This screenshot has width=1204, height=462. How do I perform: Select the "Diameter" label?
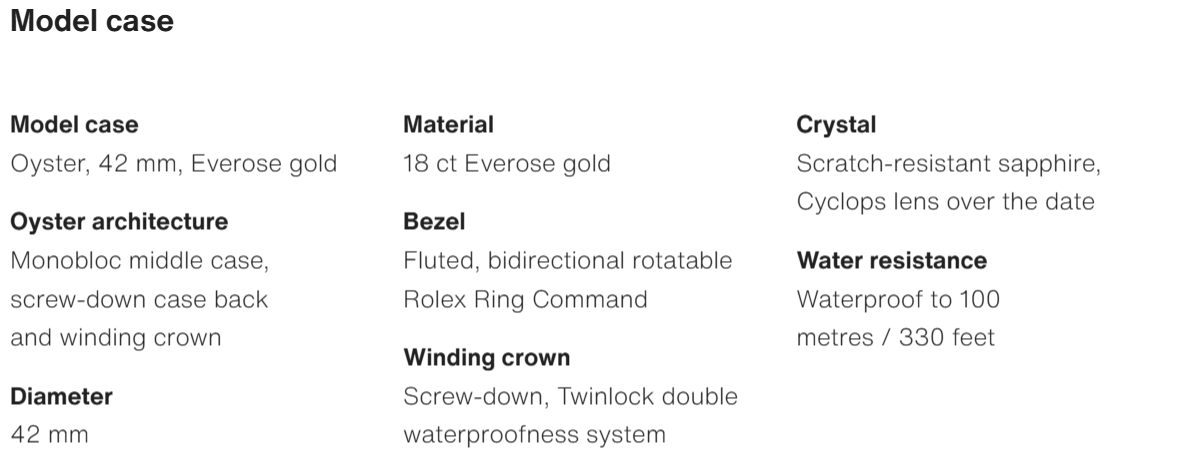point(61,396)
